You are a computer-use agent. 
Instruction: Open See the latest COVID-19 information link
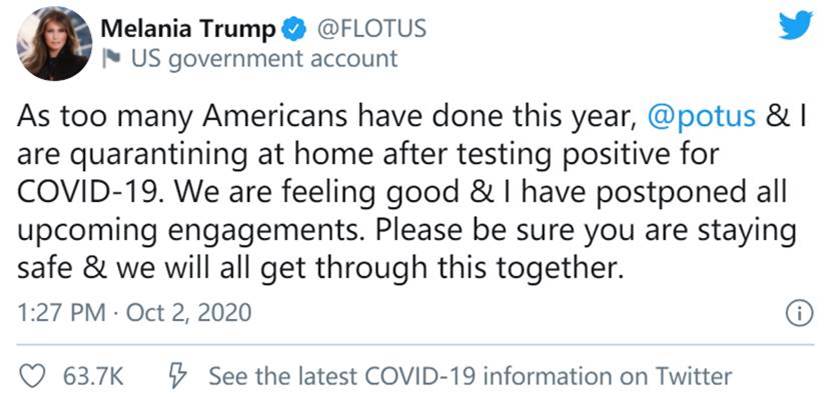tap(470, 376)
